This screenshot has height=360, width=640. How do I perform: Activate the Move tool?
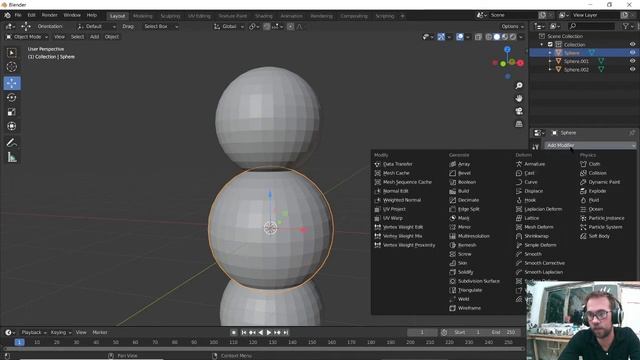tap(11, 83)
